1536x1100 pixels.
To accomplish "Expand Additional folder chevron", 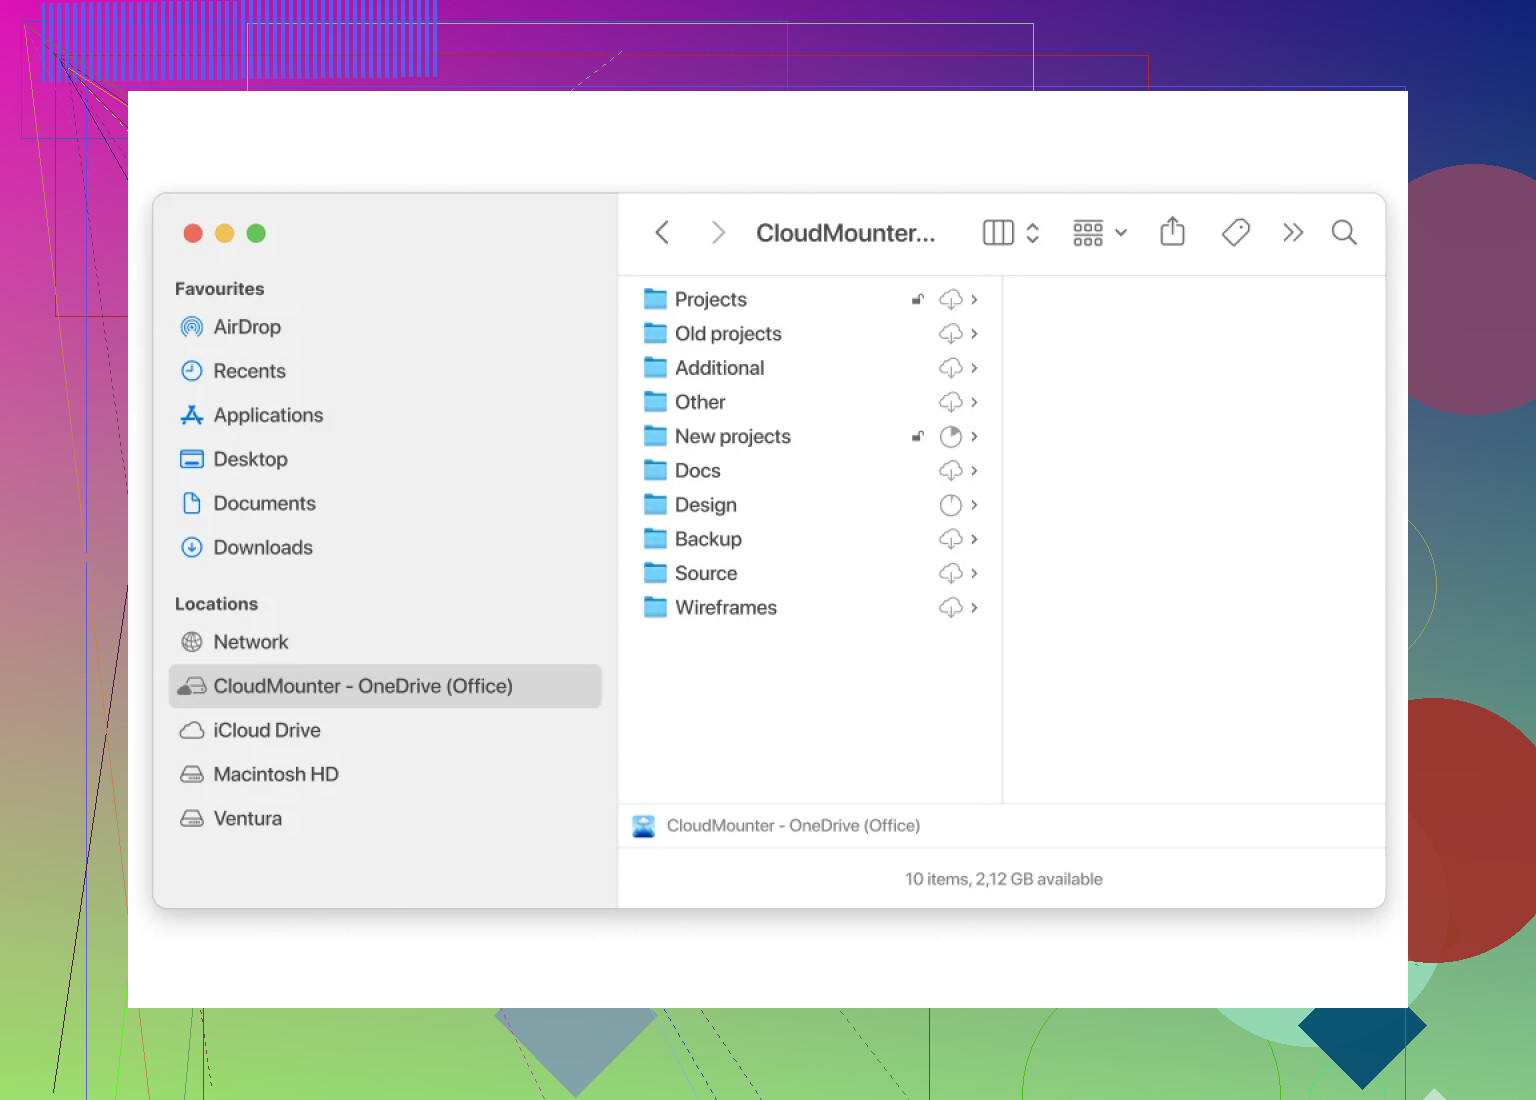I will [974, 368].
